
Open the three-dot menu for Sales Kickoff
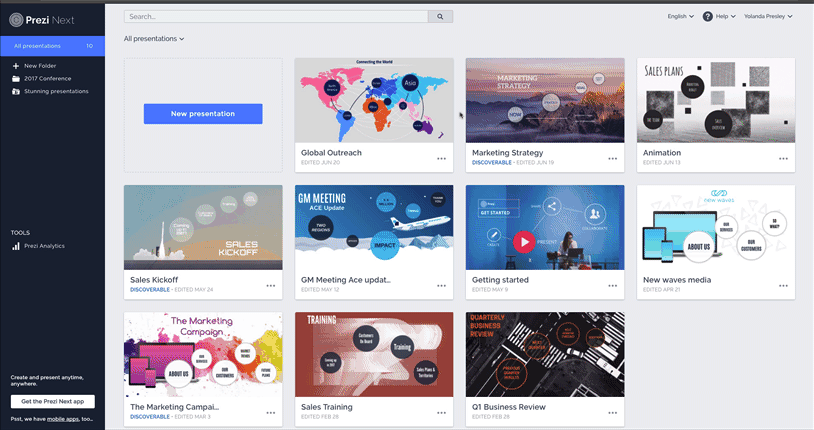270,285
